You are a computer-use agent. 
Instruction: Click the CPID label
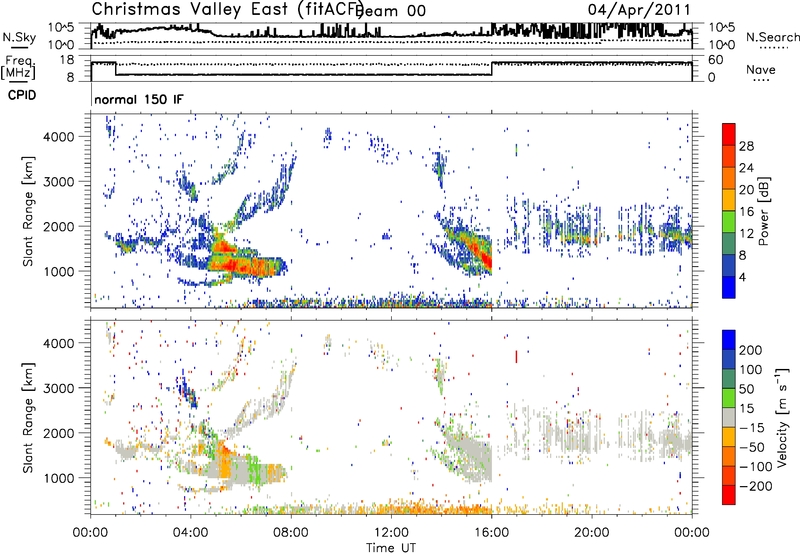pyautogui.click(x=22, y=95)
